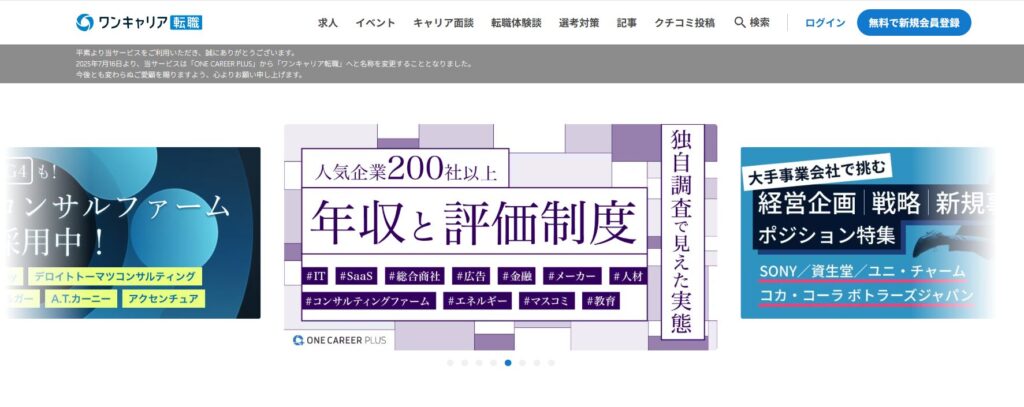Click the #マスコミ tag on banner
The height and width of the screenshot is (407, 1024).
(547, 301)
